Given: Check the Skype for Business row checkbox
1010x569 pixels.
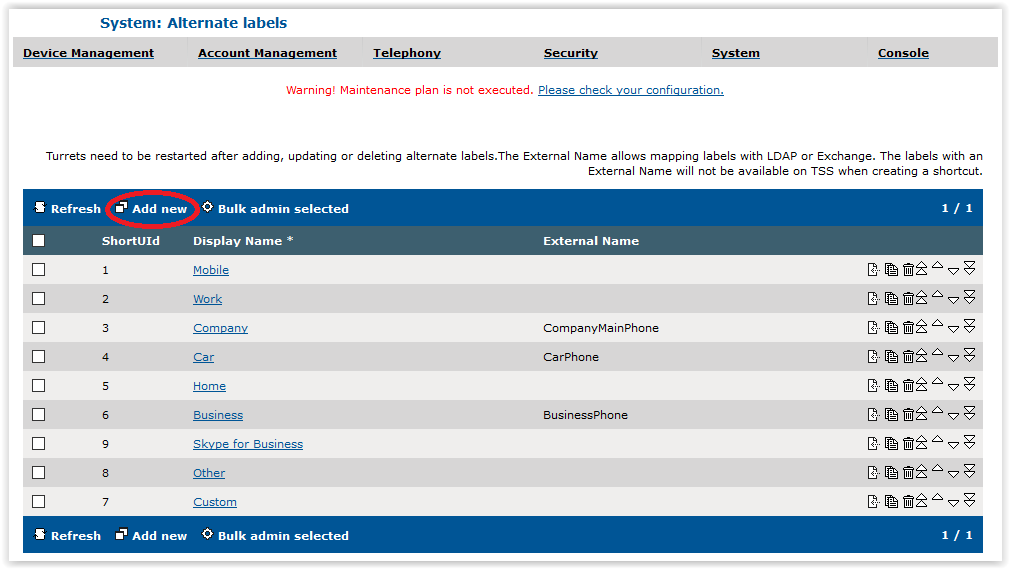Looking at the screenshot, I should click(x=39, y=443).
